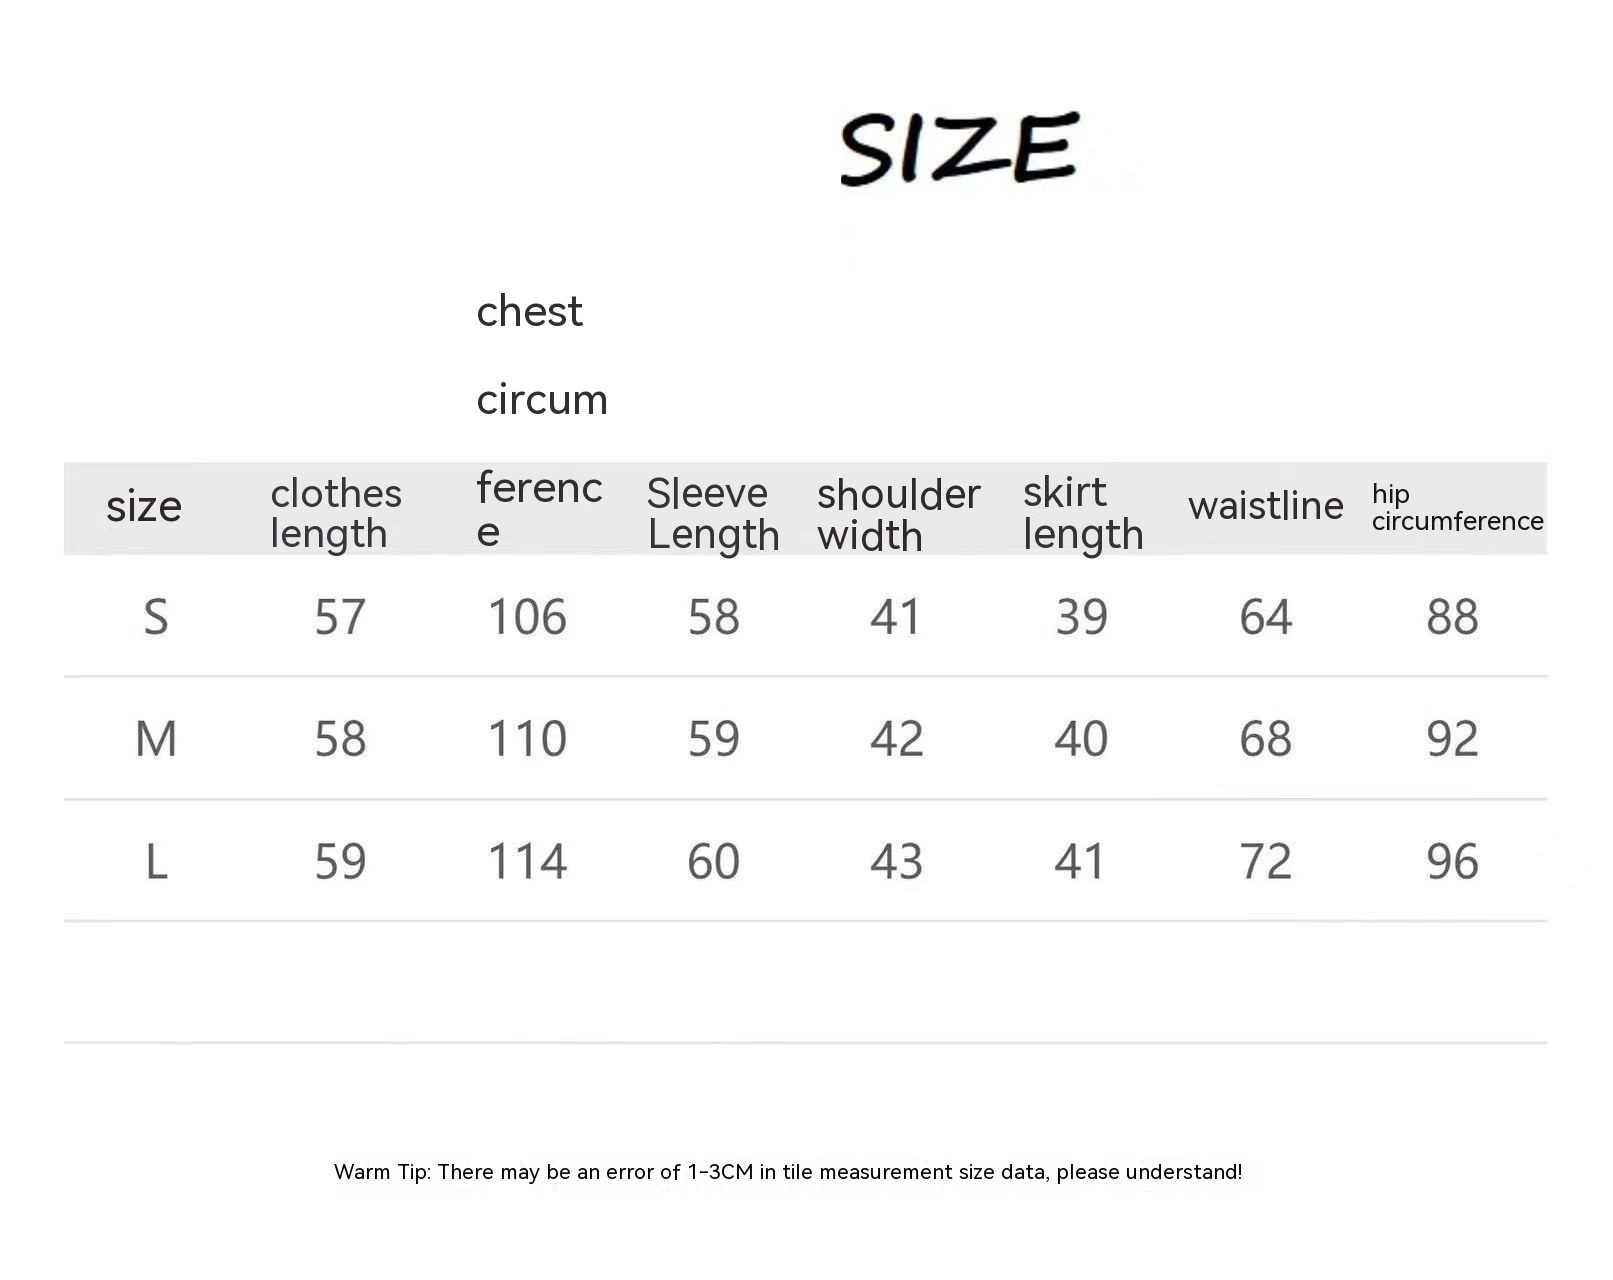
Task: Select the S size row label
Action: click(156, 617)
